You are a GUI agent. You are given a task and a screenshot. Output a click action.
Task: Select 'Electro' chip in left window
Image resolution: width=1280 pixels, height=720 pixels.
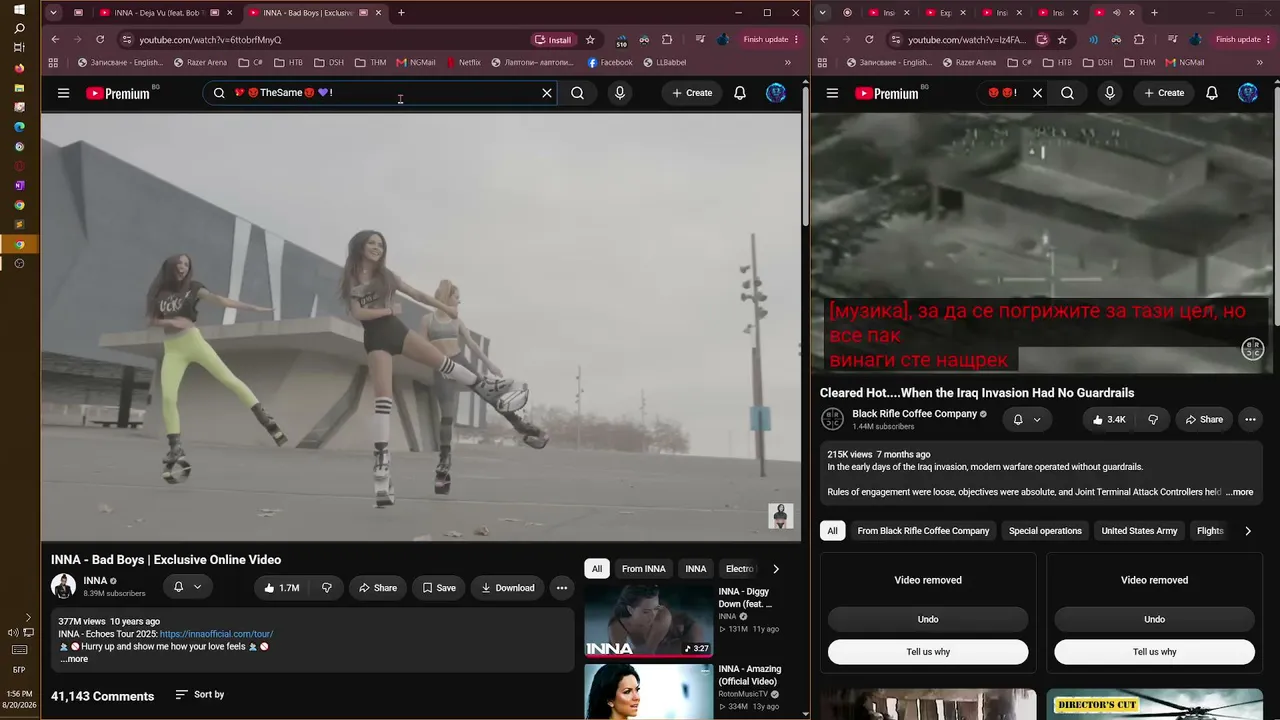(740, 569)
